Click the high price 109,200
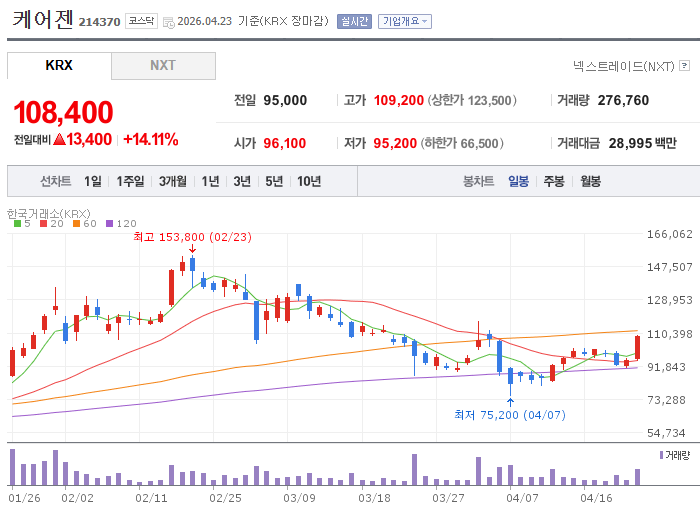 (x=399, y=100)
